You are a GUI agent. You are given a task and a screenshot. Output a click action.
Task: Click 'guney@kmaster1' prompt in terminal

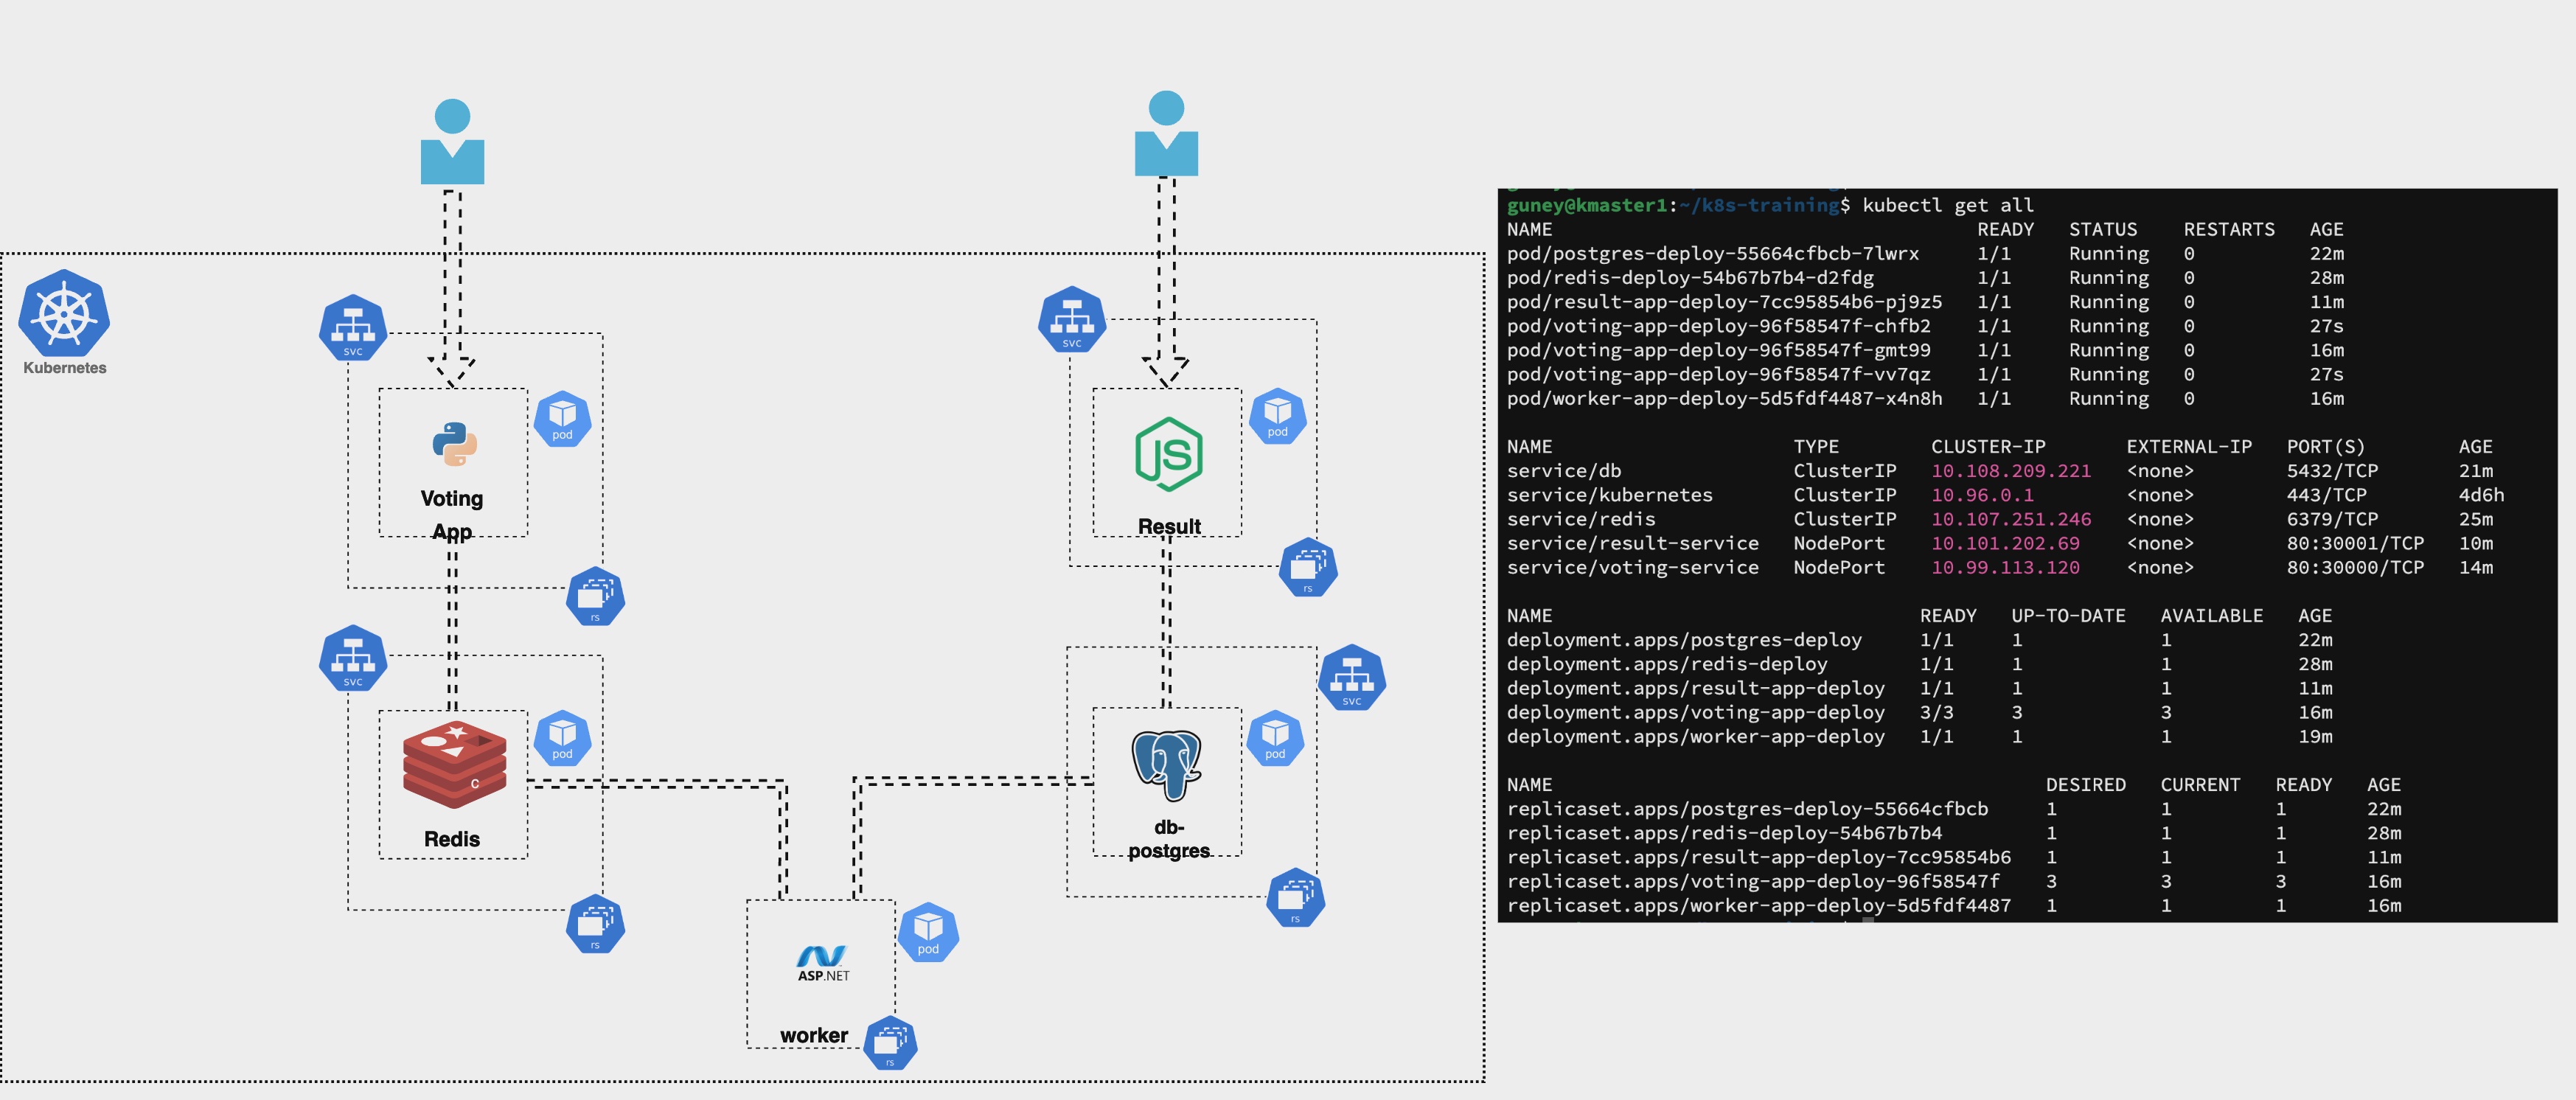pyautogui.click(x=1588, y=205)
